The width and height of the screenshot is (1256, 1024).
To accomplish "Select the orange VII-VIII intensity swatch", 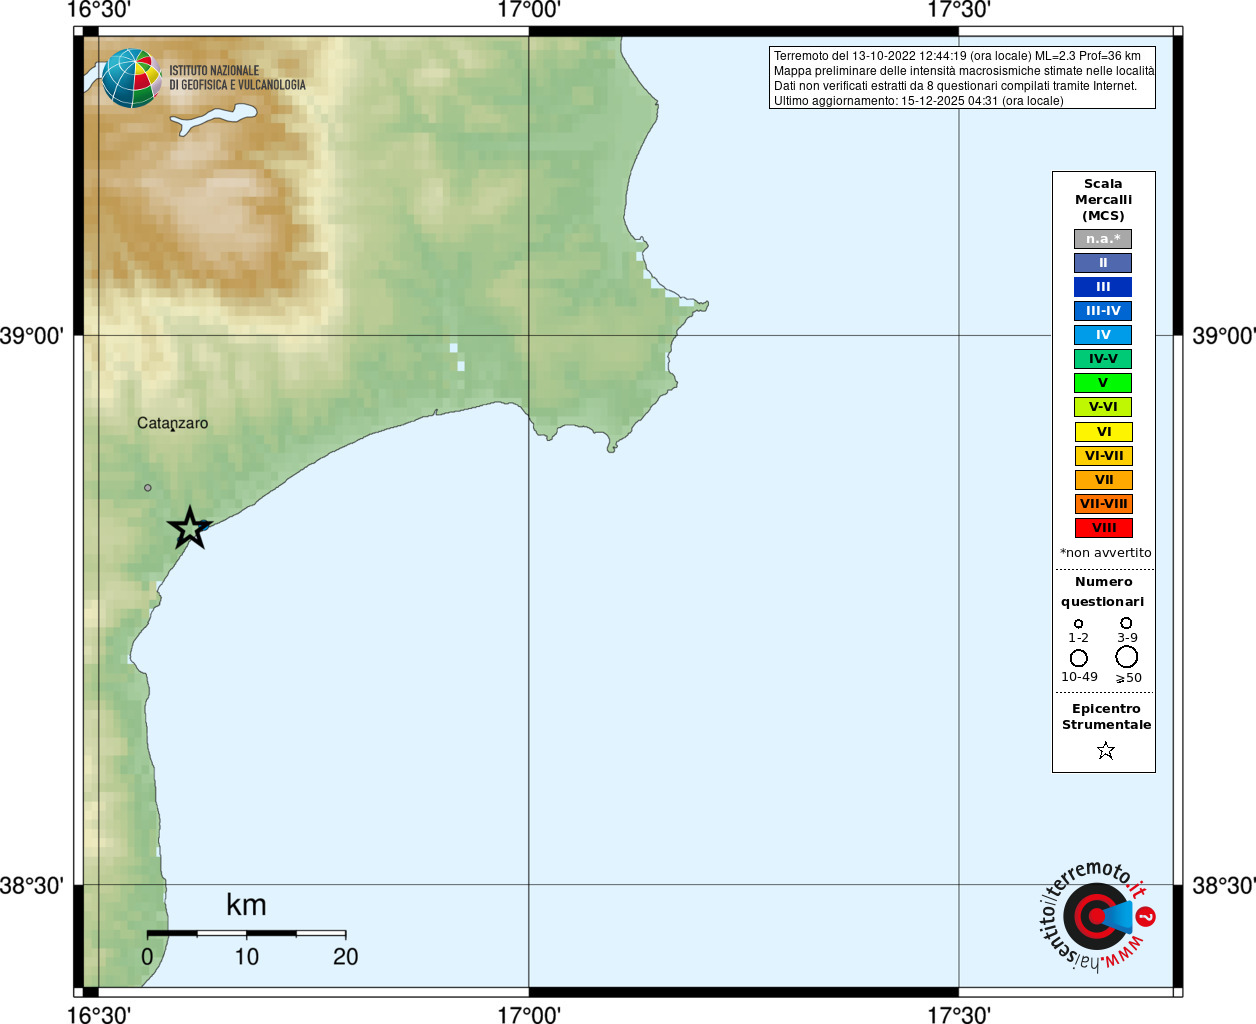I will coord(1104,504).
